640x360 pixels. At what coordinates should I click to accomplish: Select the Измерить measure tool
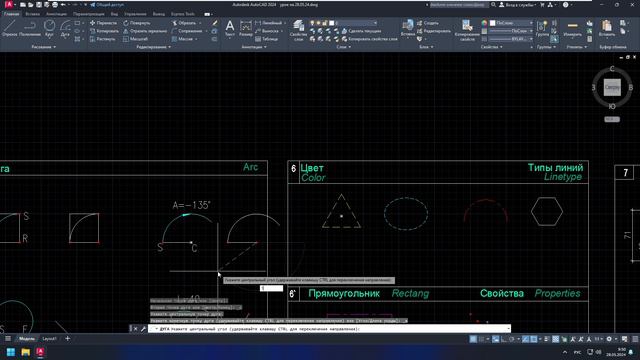pos(573,29)
